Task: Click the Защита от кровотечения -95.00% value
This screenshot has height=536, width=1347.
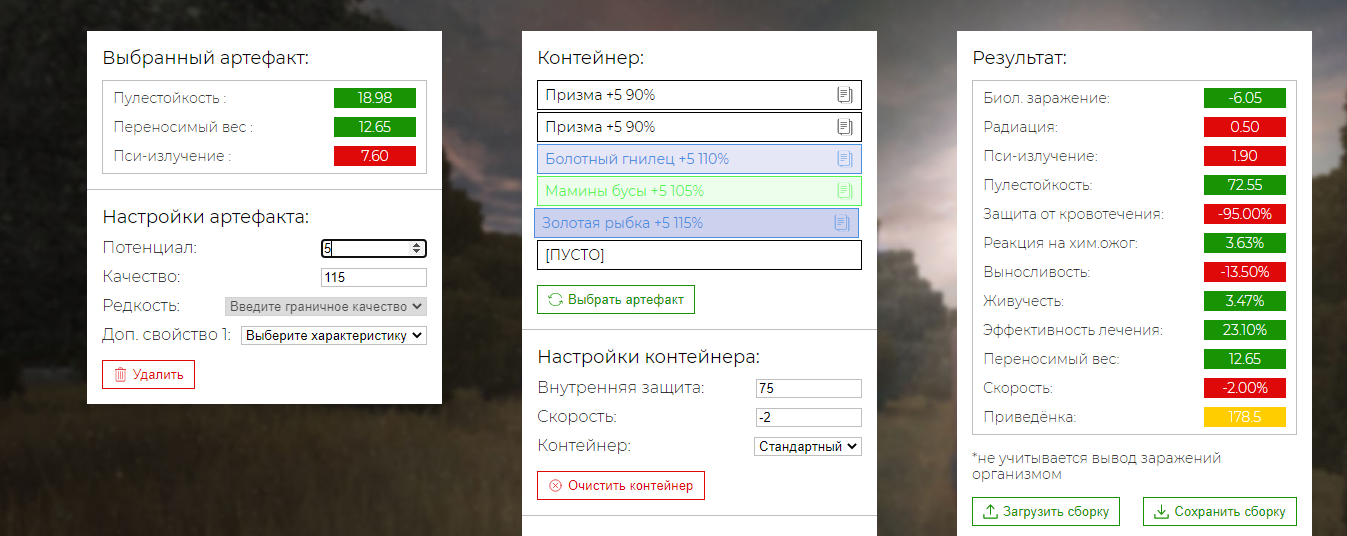Action: (x=1244, y=214)
